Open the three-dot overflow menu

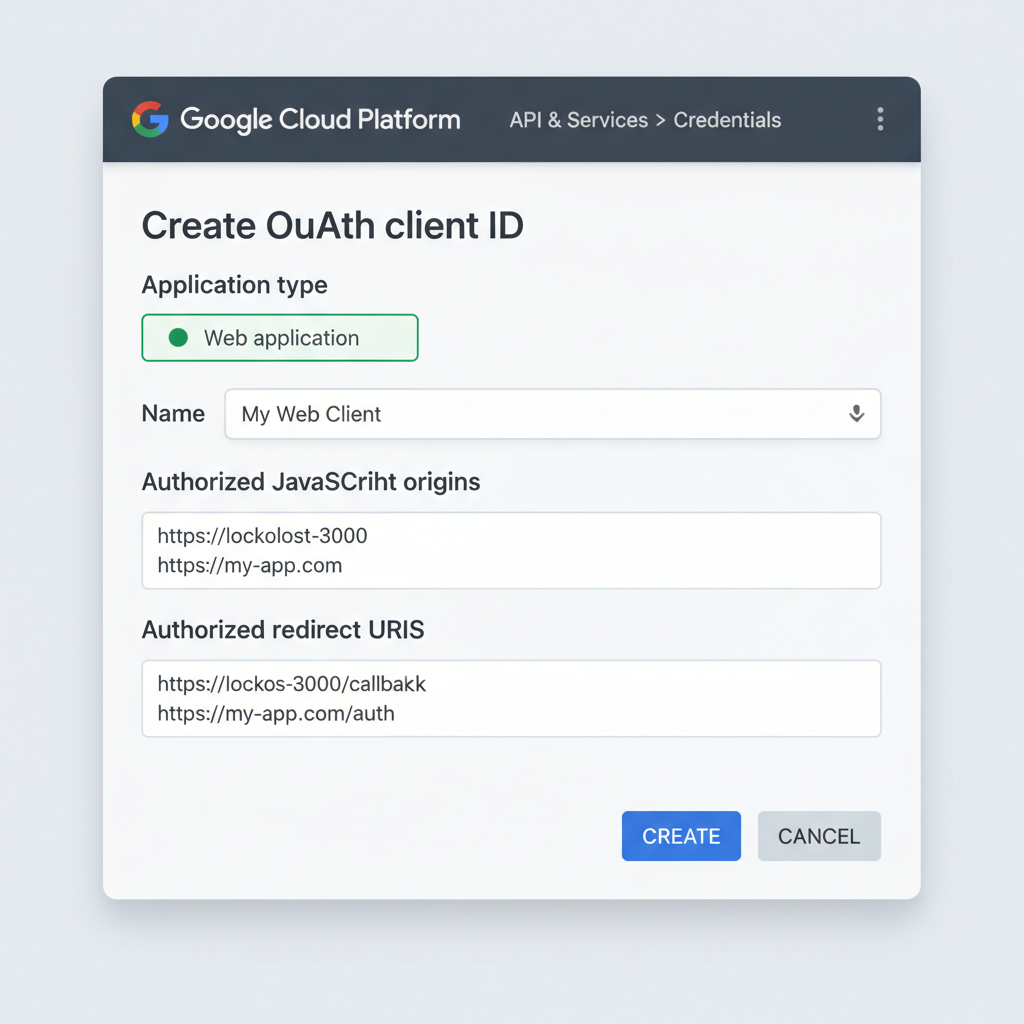click(880, 119)
